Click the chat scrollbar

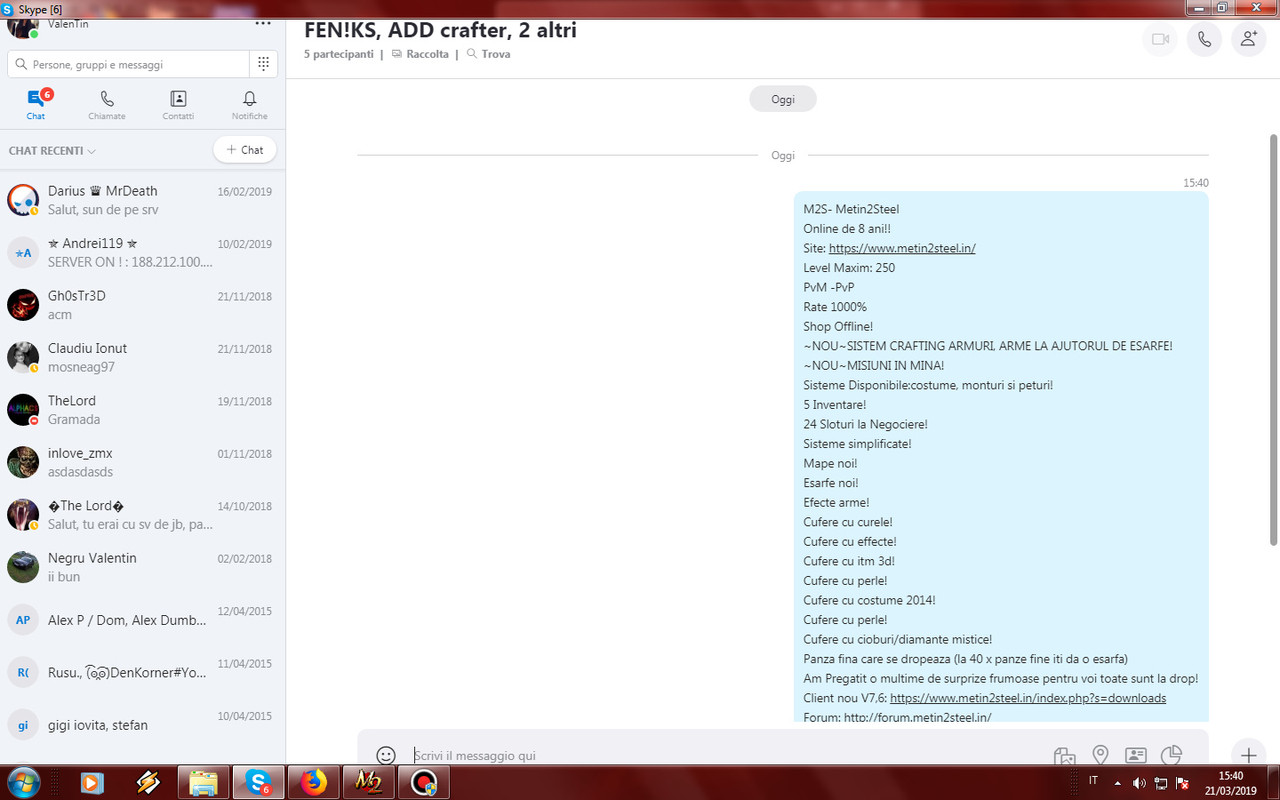point(1273,340)
